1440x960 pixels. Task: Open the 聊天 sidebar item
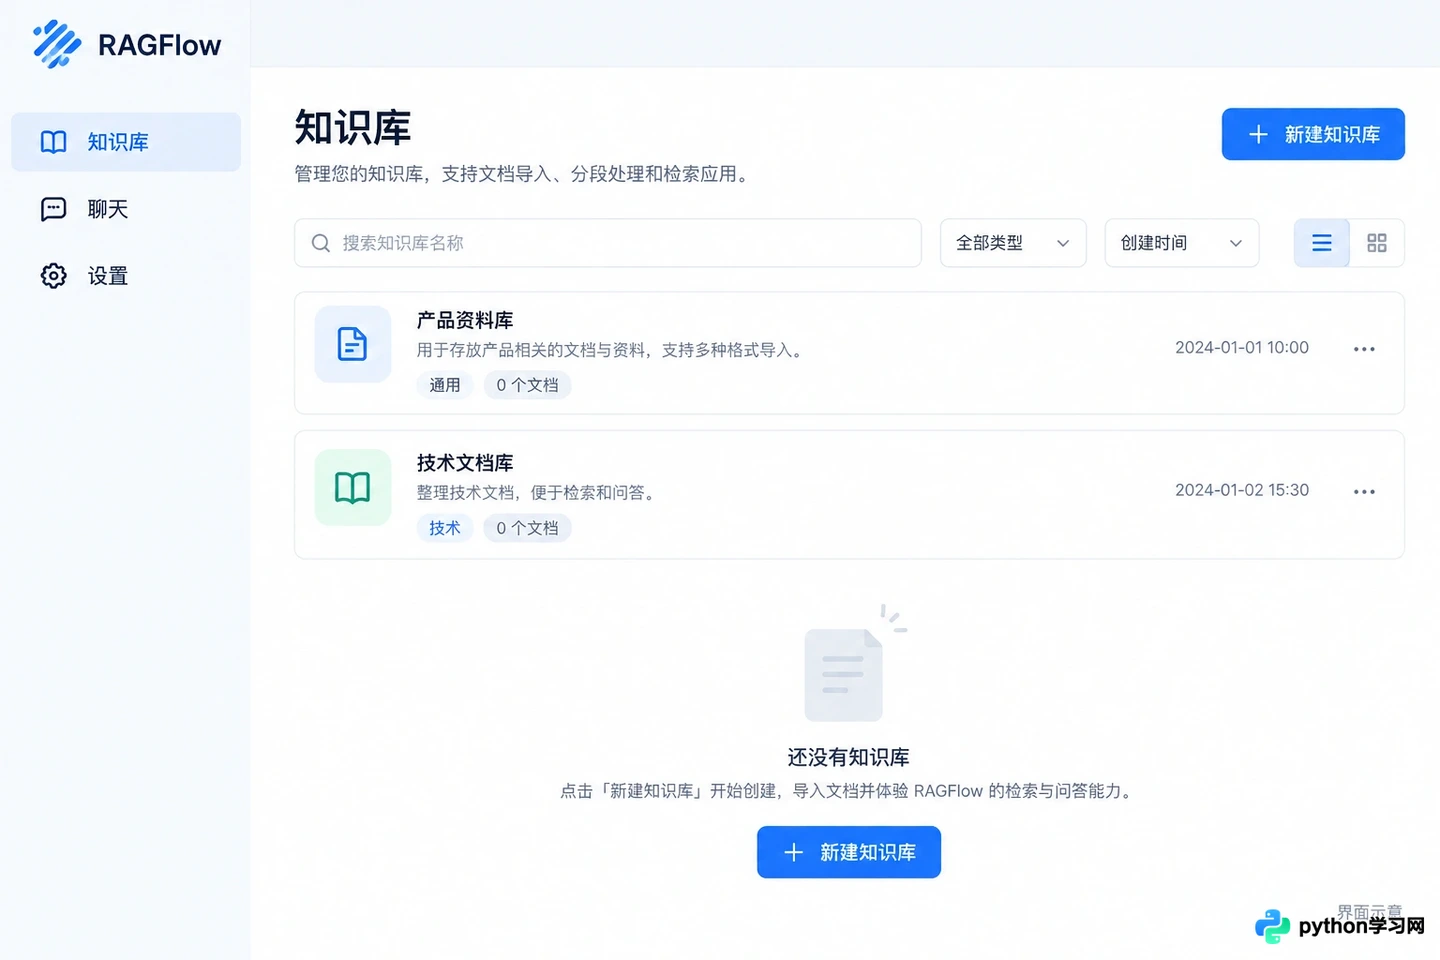coord(126,209)
